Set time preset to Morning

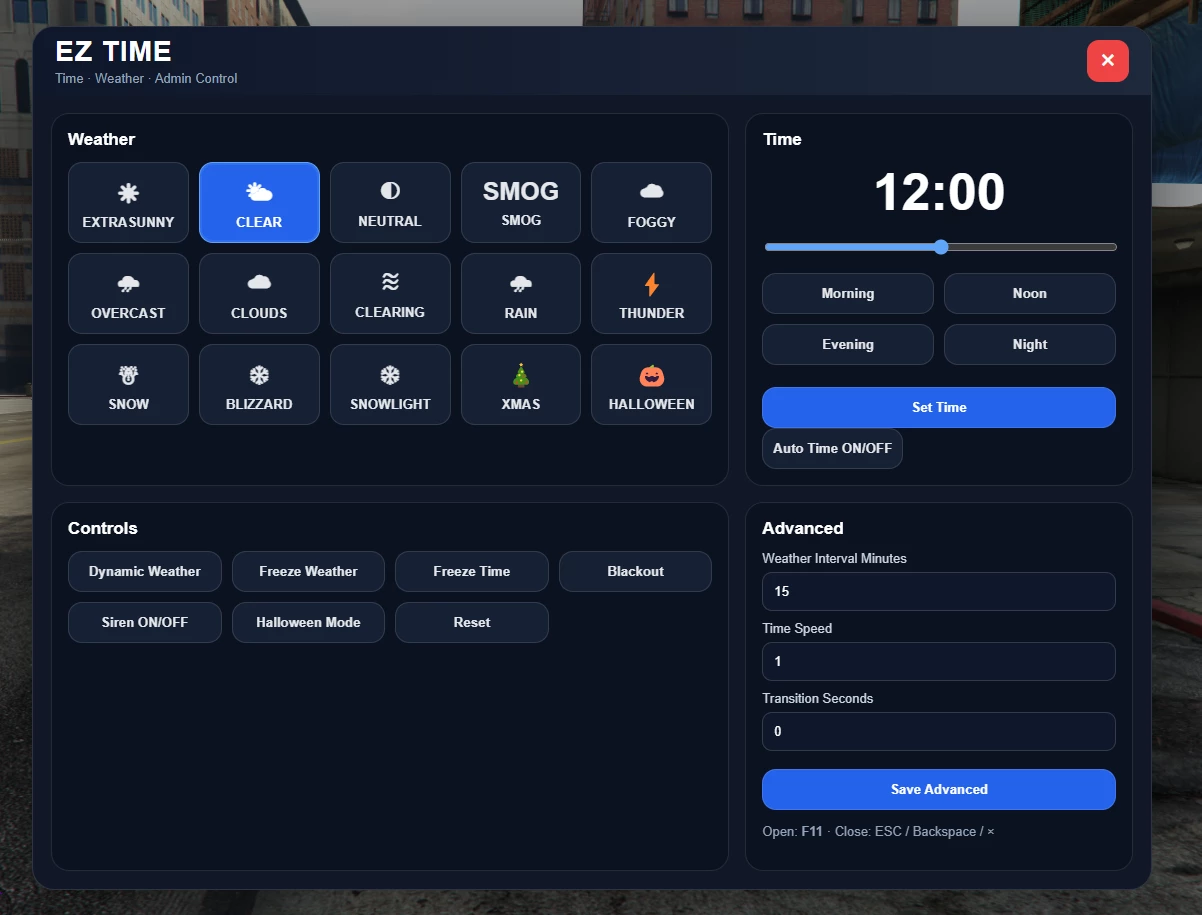[848, 293]
